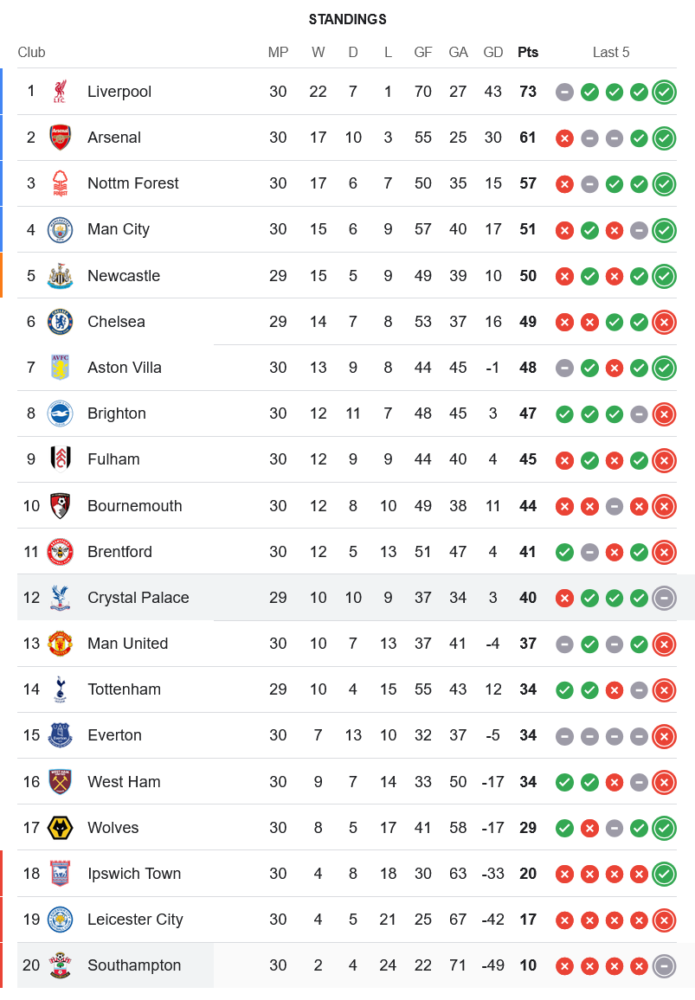Click the Man City crest icon

[x=60, y=230]
